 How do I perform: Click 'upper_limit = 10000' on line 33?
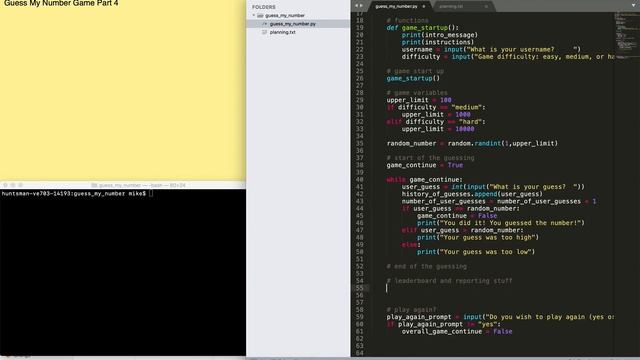coord(438,129)
